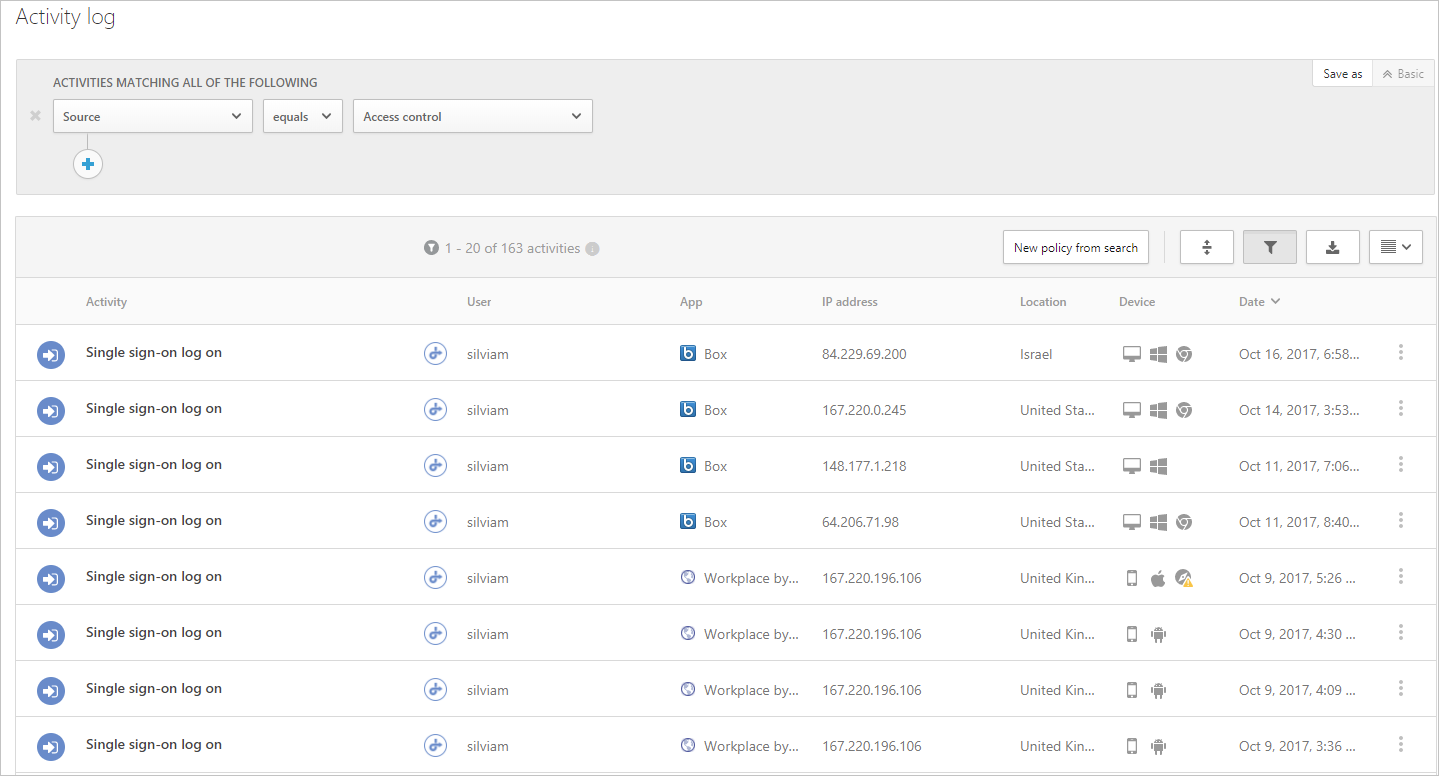Click the sign-in activity icon on first row
1439x776 pixels.
click(x=51, y=354)
